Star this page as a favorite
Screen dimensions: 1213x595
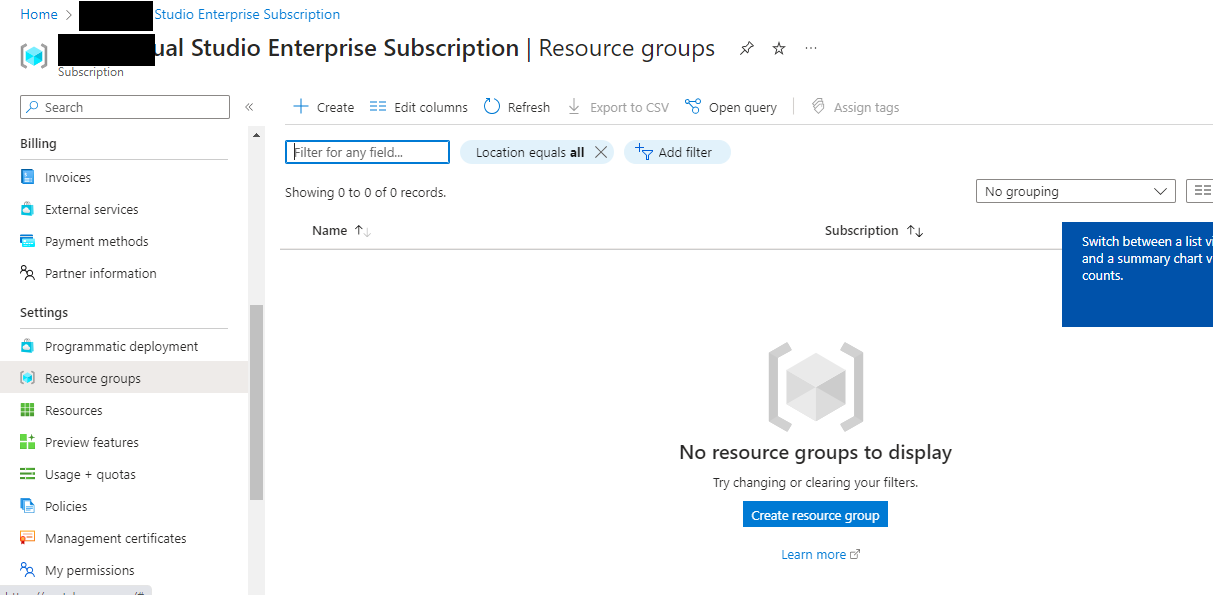coord(778,47)
